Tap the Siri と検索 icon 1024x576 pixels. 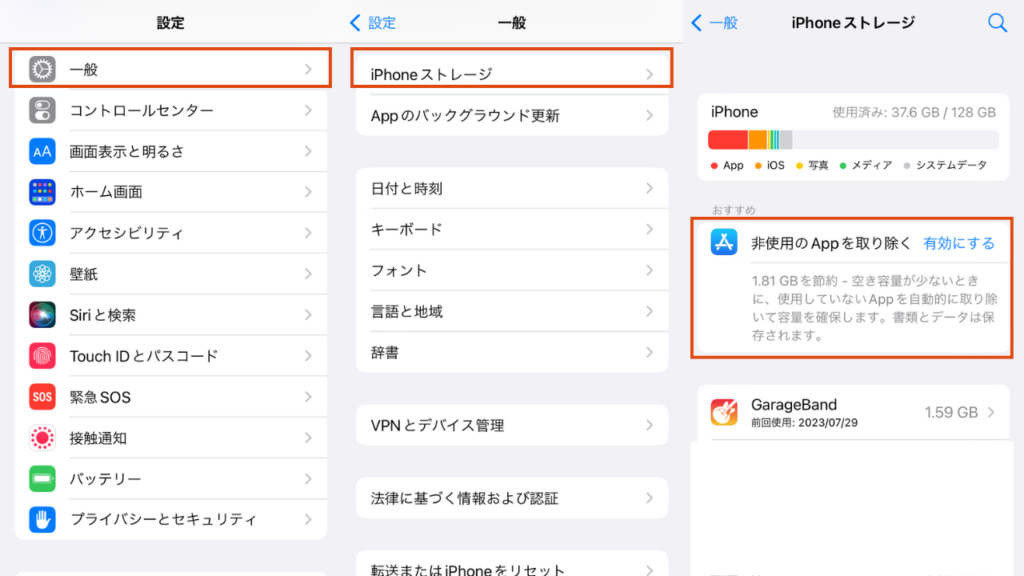tap(42, 315)
